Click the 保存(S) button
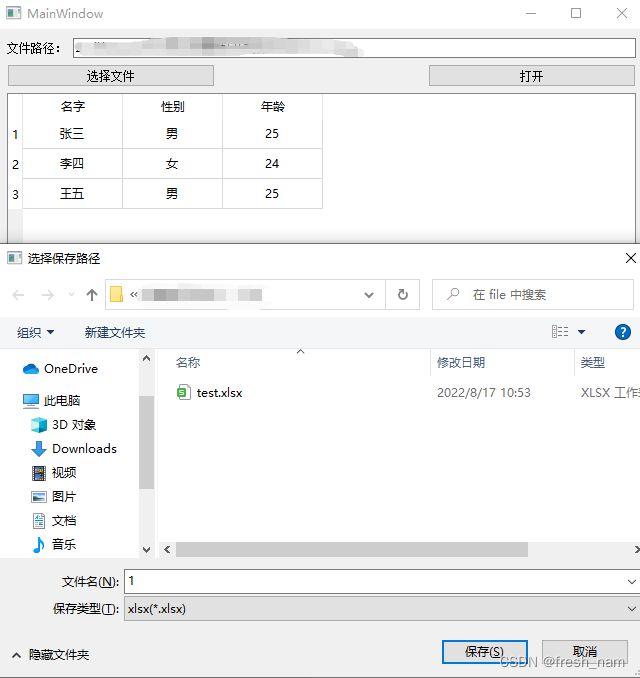The width and height of the screenshot is (640, 678). [x=484, y=652]
